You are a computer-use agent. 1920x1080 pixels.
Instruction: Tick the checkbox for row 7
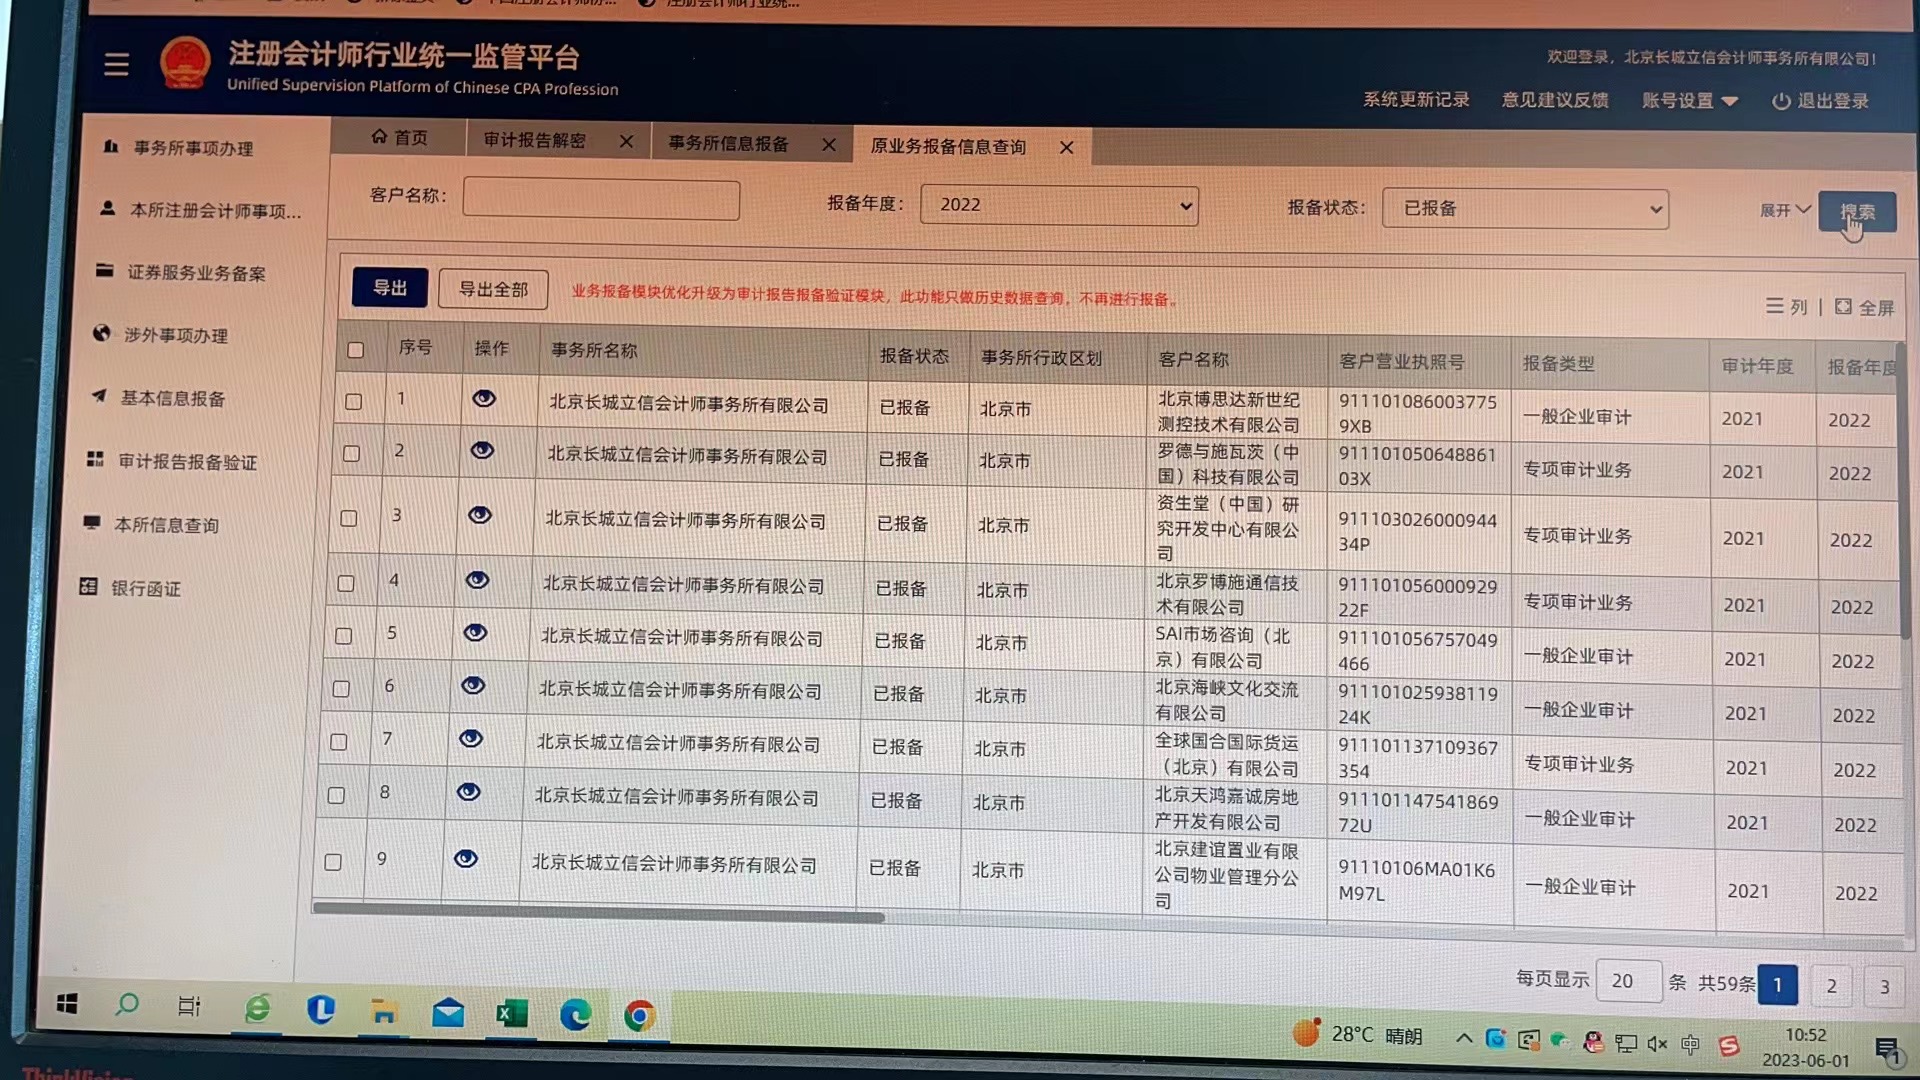tap(338, 742)
